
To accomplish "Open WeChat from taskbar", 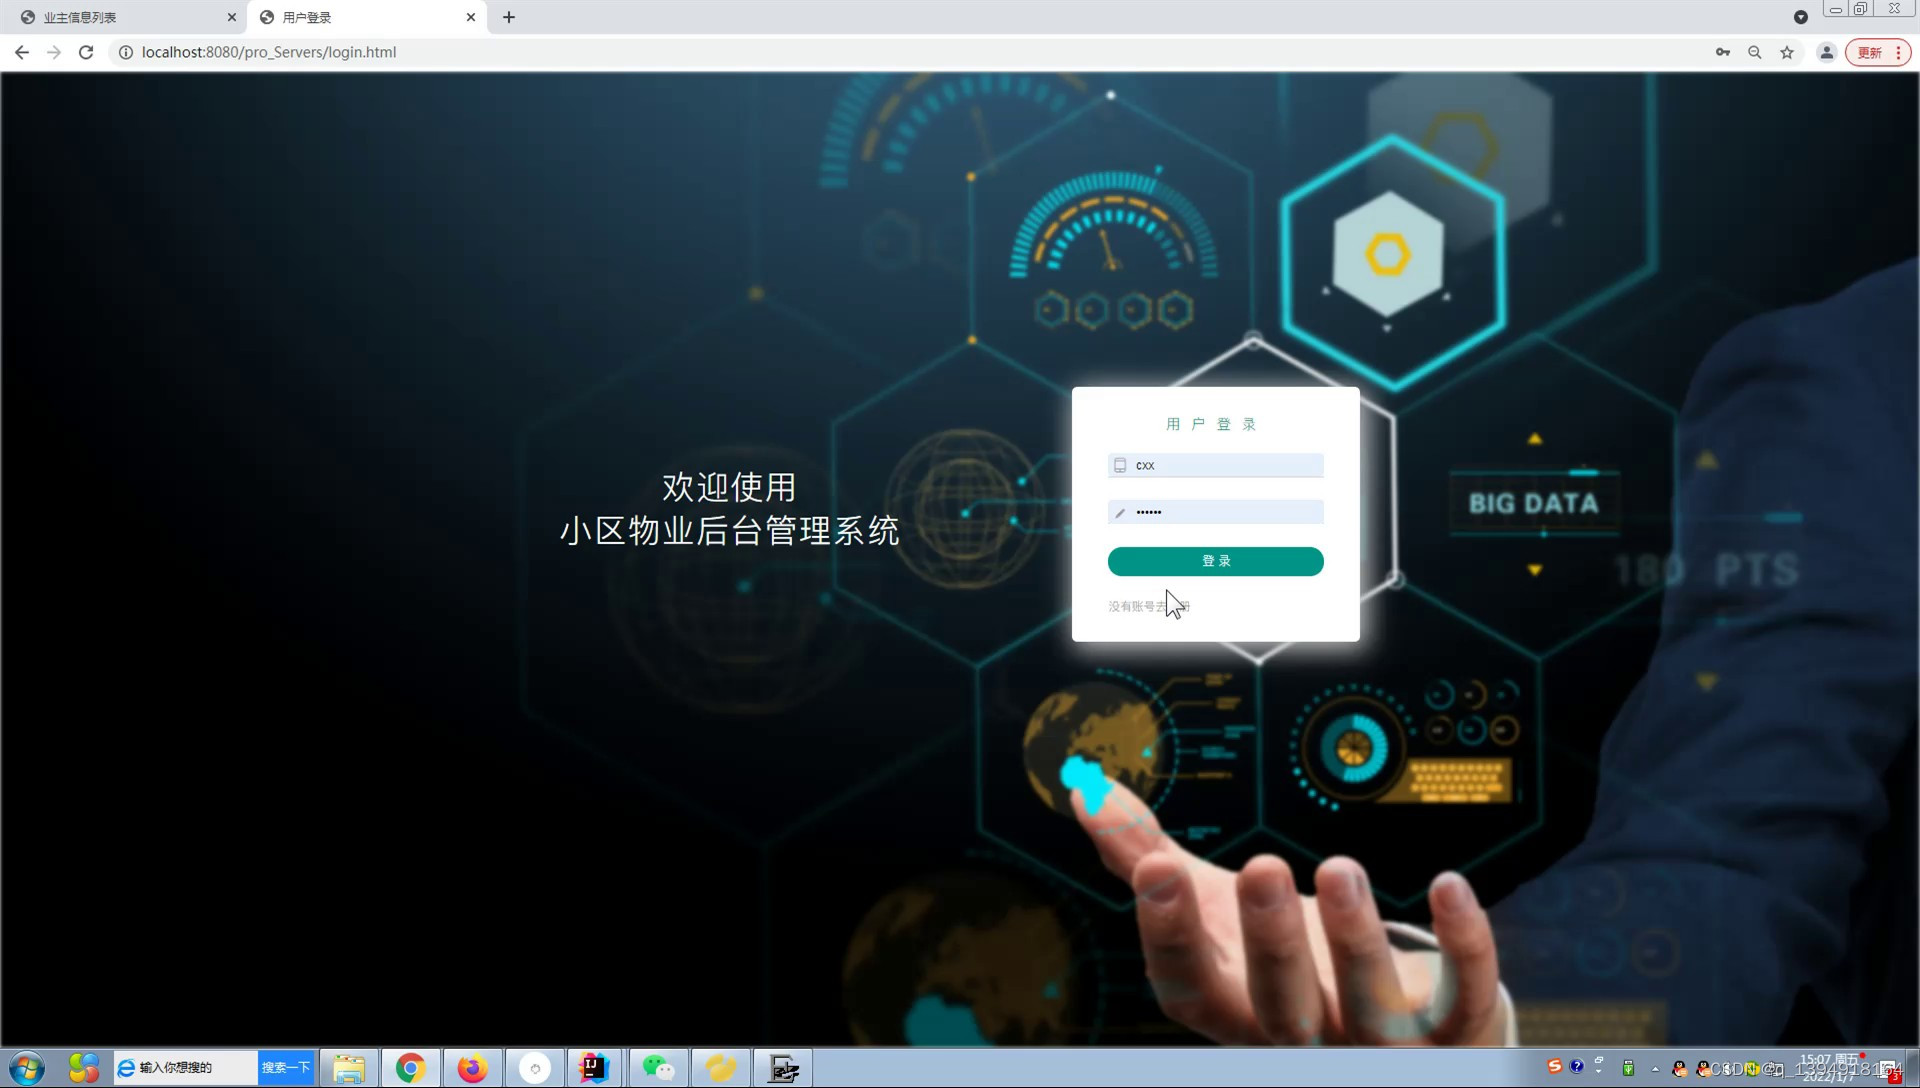I will coord(658,1068).
